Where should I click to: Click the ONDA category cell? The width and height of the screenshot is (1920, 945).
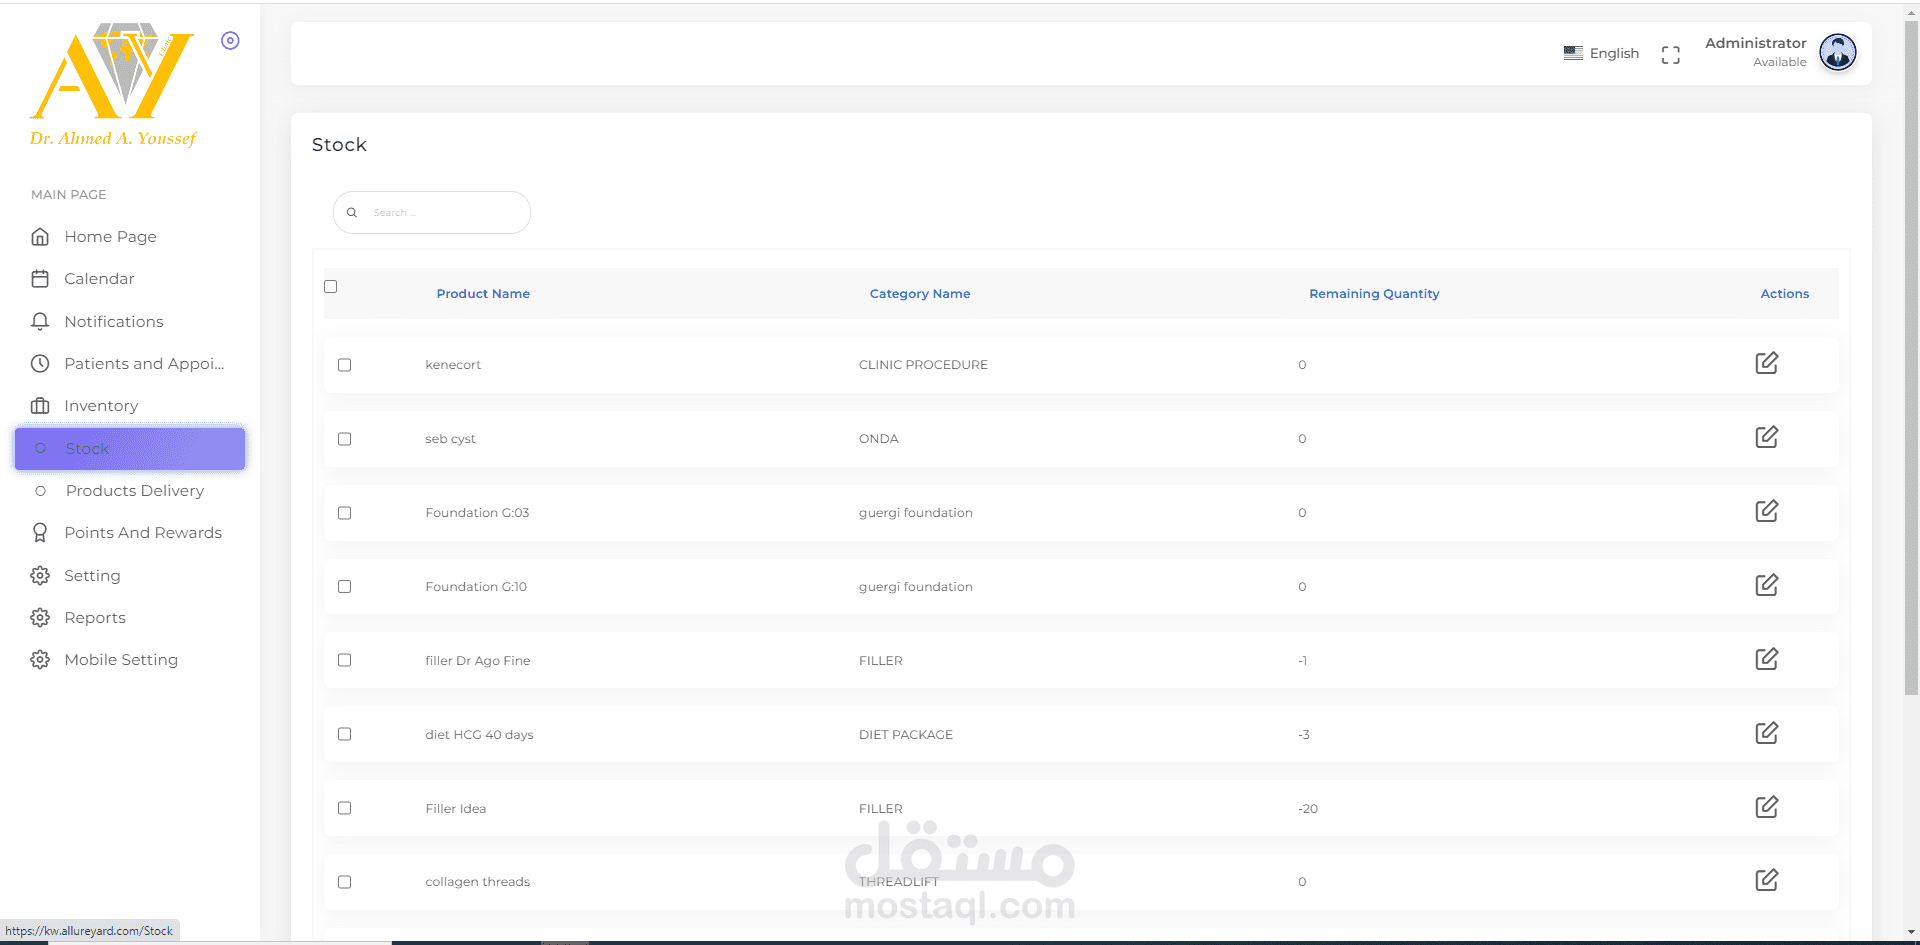879,439
